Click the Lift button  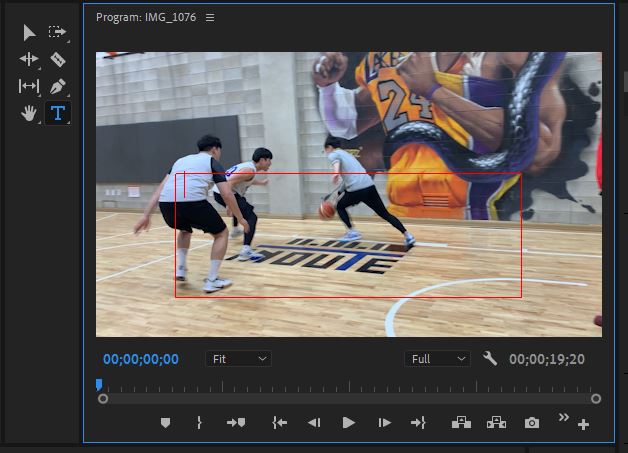[x=461, y=423]
